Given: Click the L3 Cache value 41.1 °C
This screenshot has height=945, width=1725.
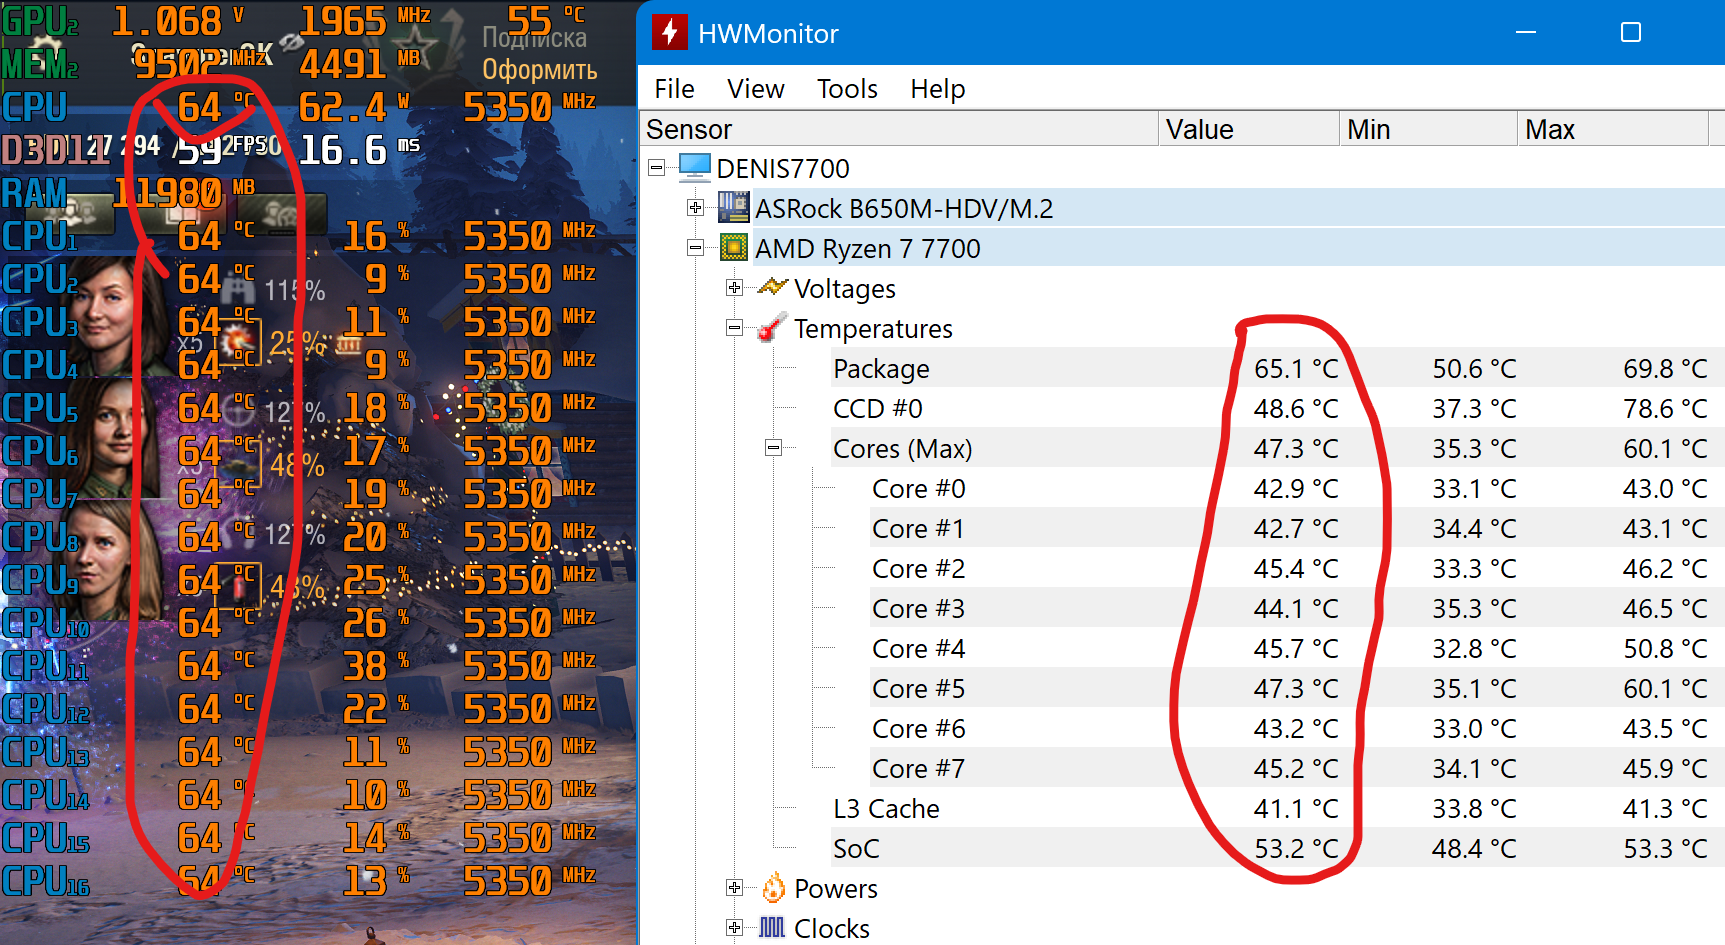Looking at the screenshot, I should [1296, 808].
